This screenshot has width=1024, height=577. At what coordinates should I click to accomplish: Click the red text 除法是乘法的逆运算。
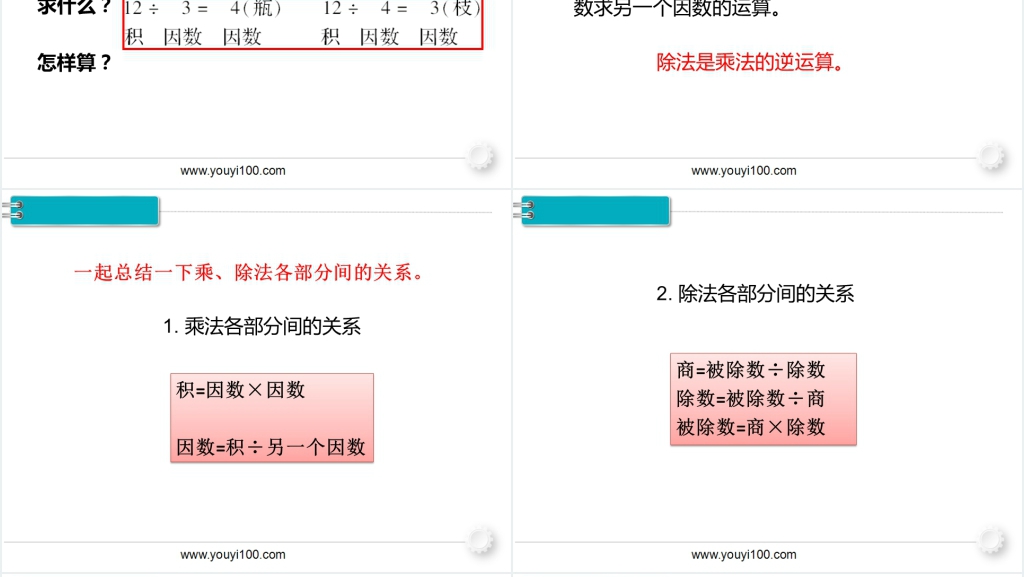coord(749,63)
